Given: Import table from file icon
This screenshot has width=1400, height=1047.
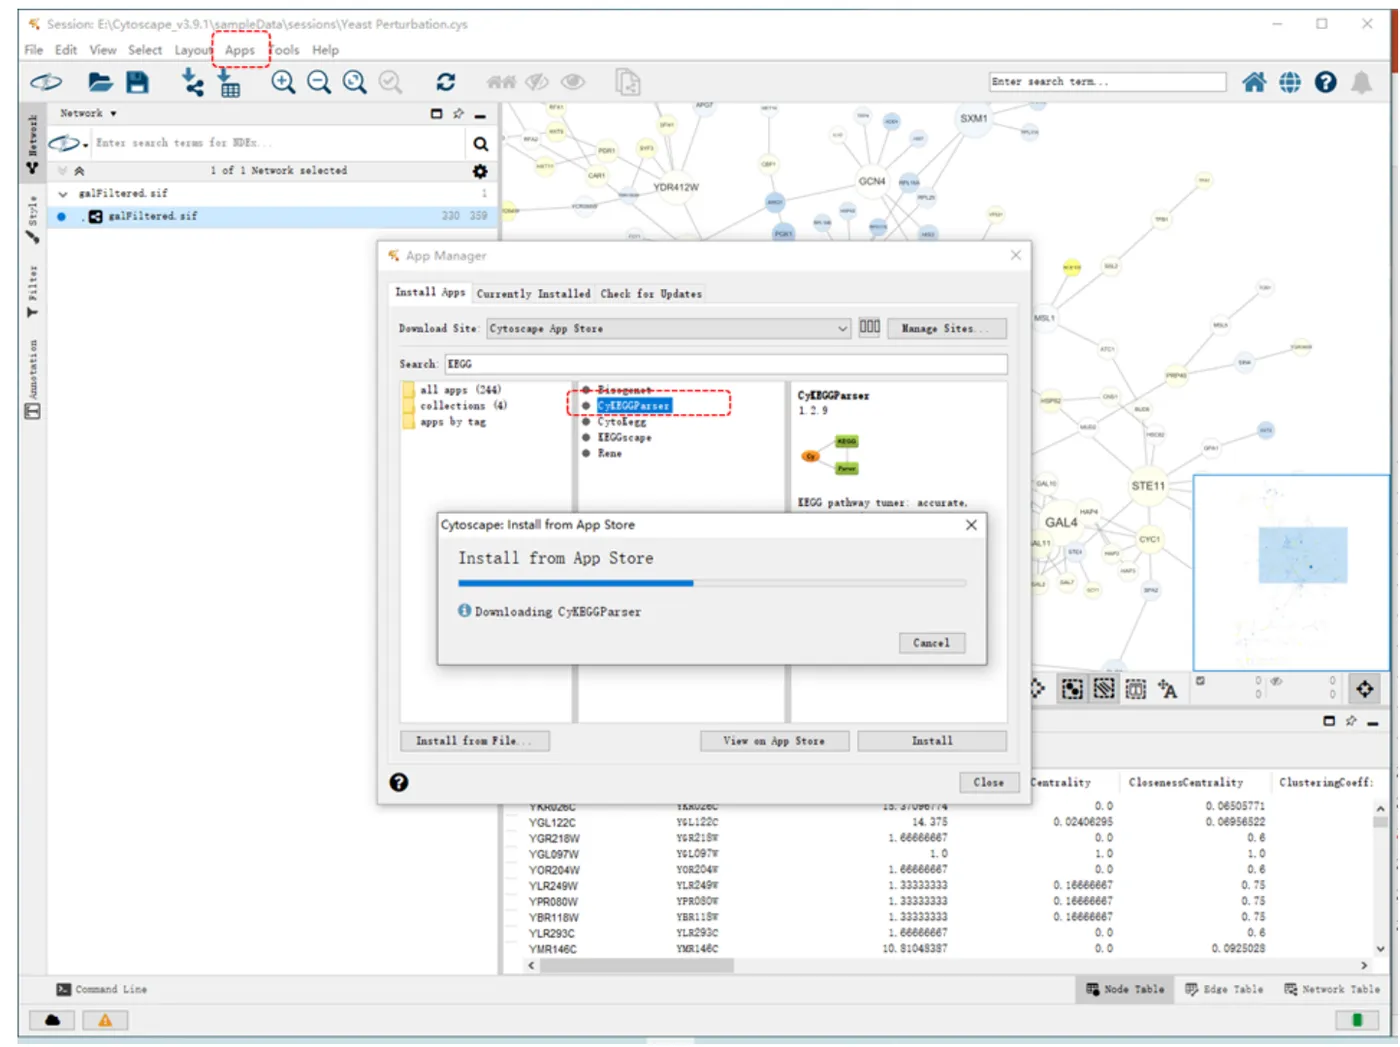Looking at the screenshot, I should 229,82.
